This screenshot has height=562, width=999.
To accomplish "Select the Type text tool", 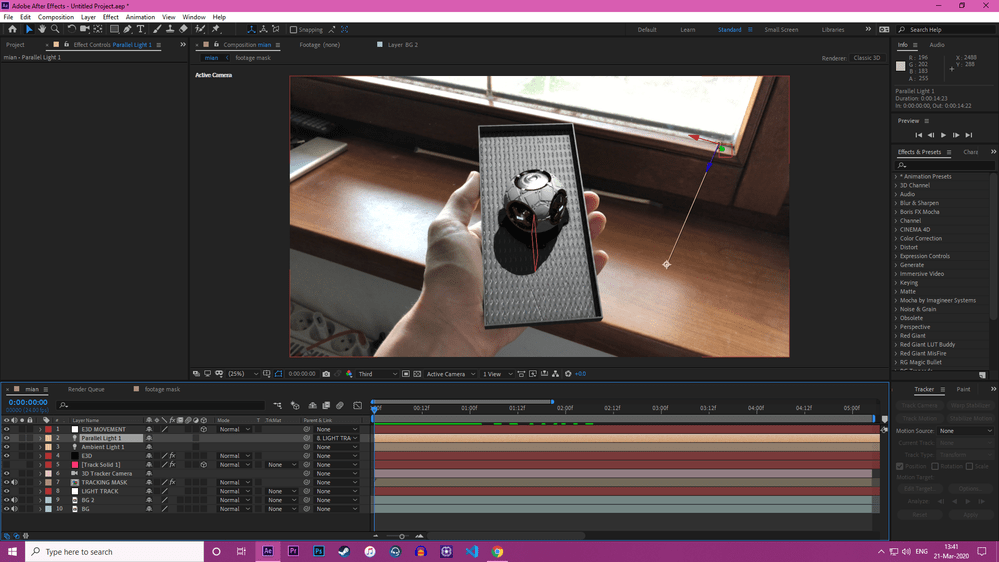I will [140, 30].
